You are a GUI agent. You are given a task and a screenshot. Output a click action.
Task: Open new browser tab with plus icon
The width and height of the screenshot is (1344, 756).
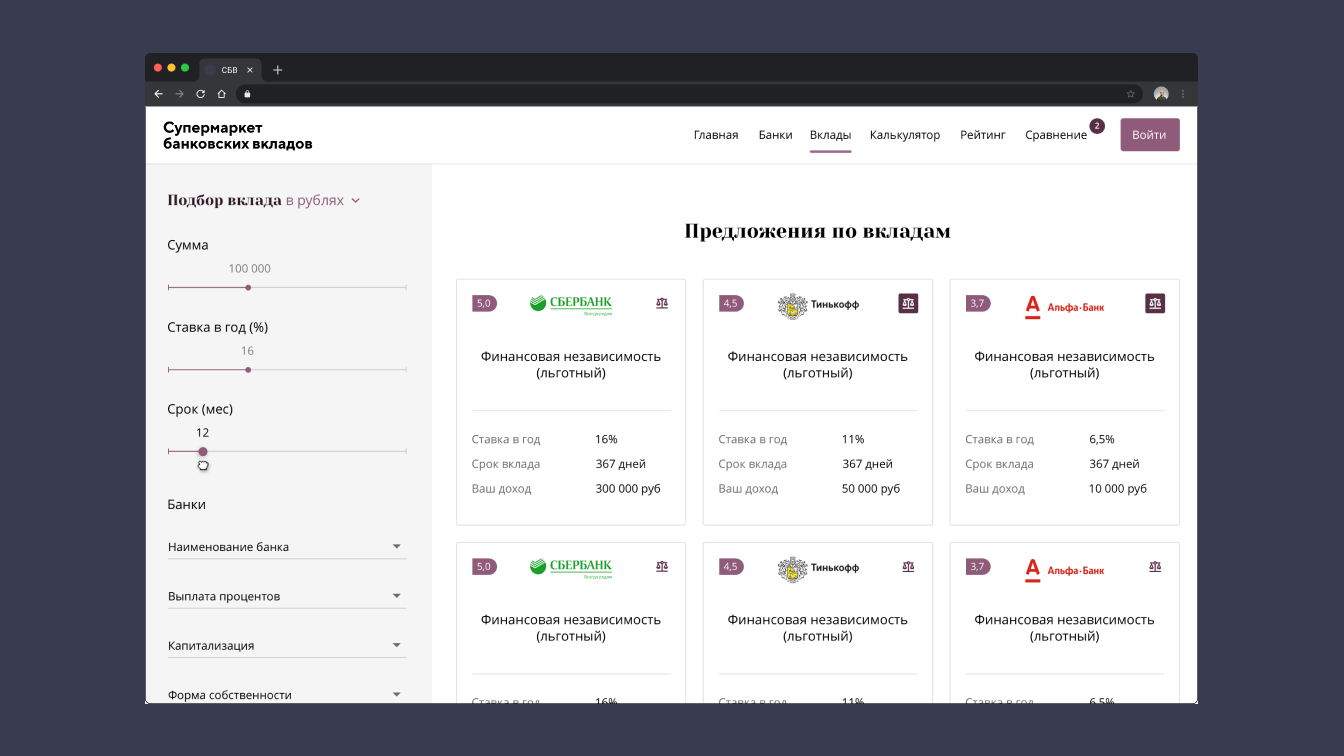pos(278,70)
